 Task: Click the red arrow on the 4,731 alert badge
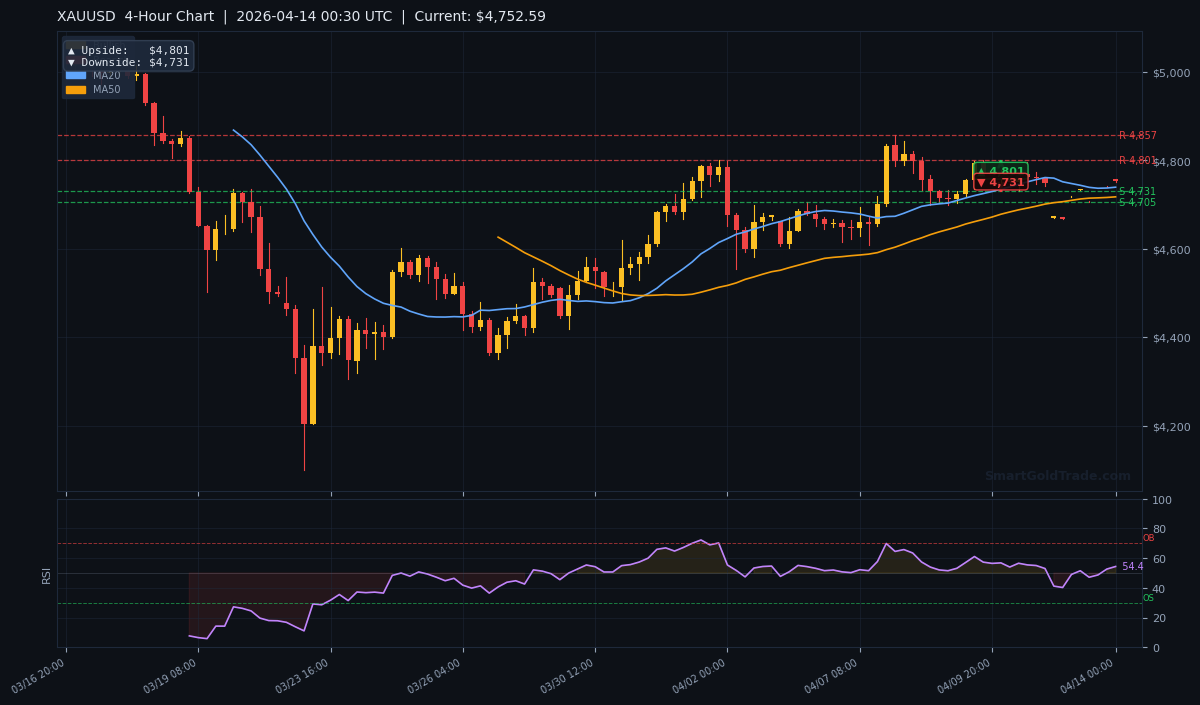coord(982,182)
